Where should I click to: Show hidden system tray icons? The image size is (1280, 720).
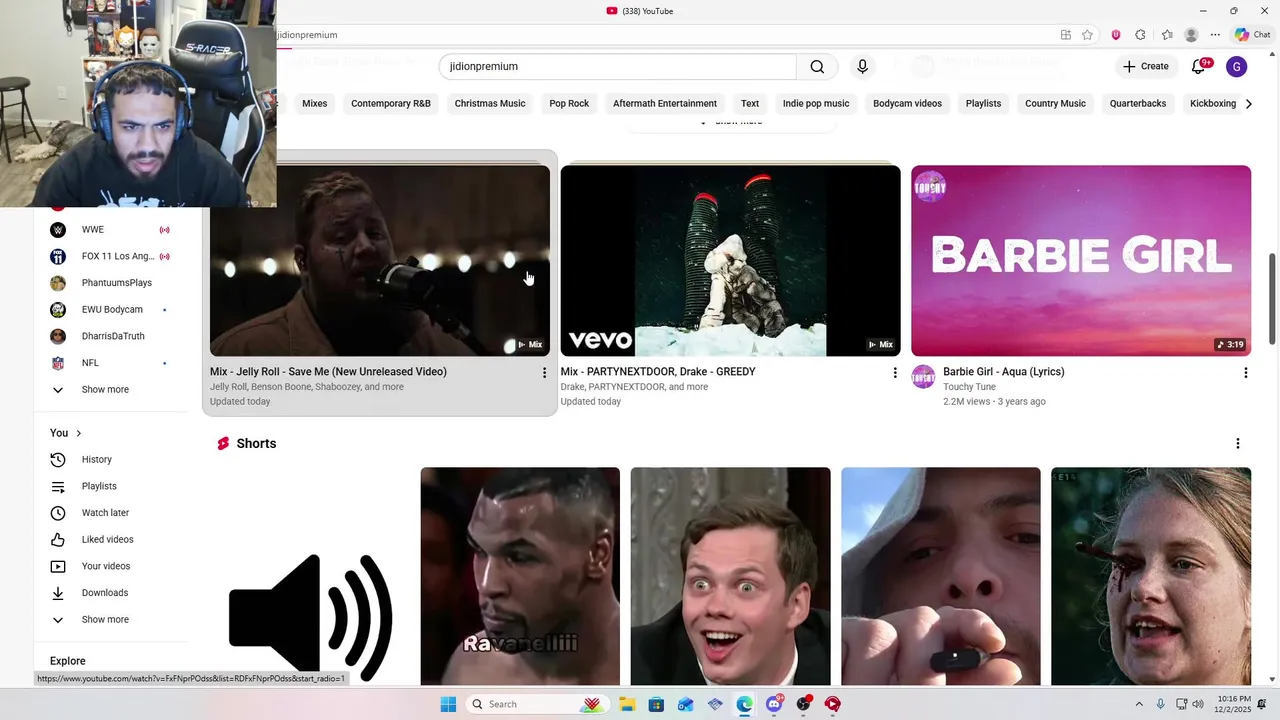pos(1138,704)
